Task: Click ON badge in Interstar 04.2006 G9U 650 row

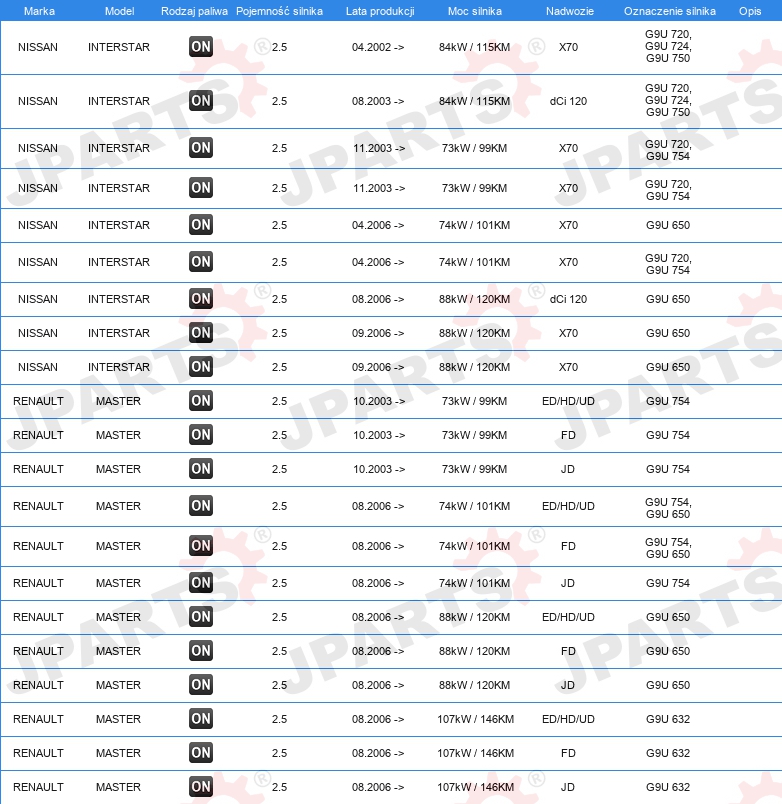Action: click(200, 225)
